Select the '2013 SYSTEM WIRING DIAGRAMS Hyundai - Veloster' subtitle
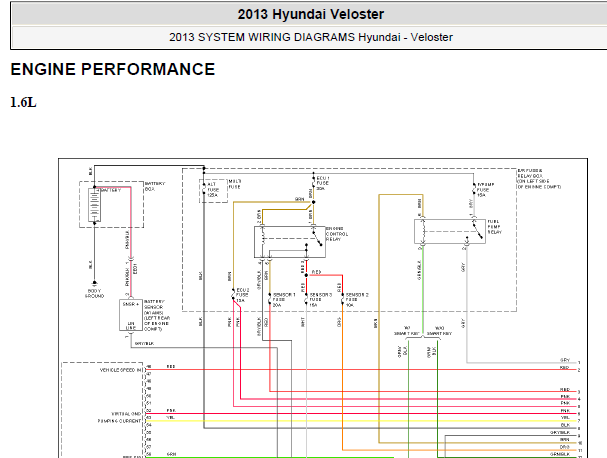 [310, 37]
